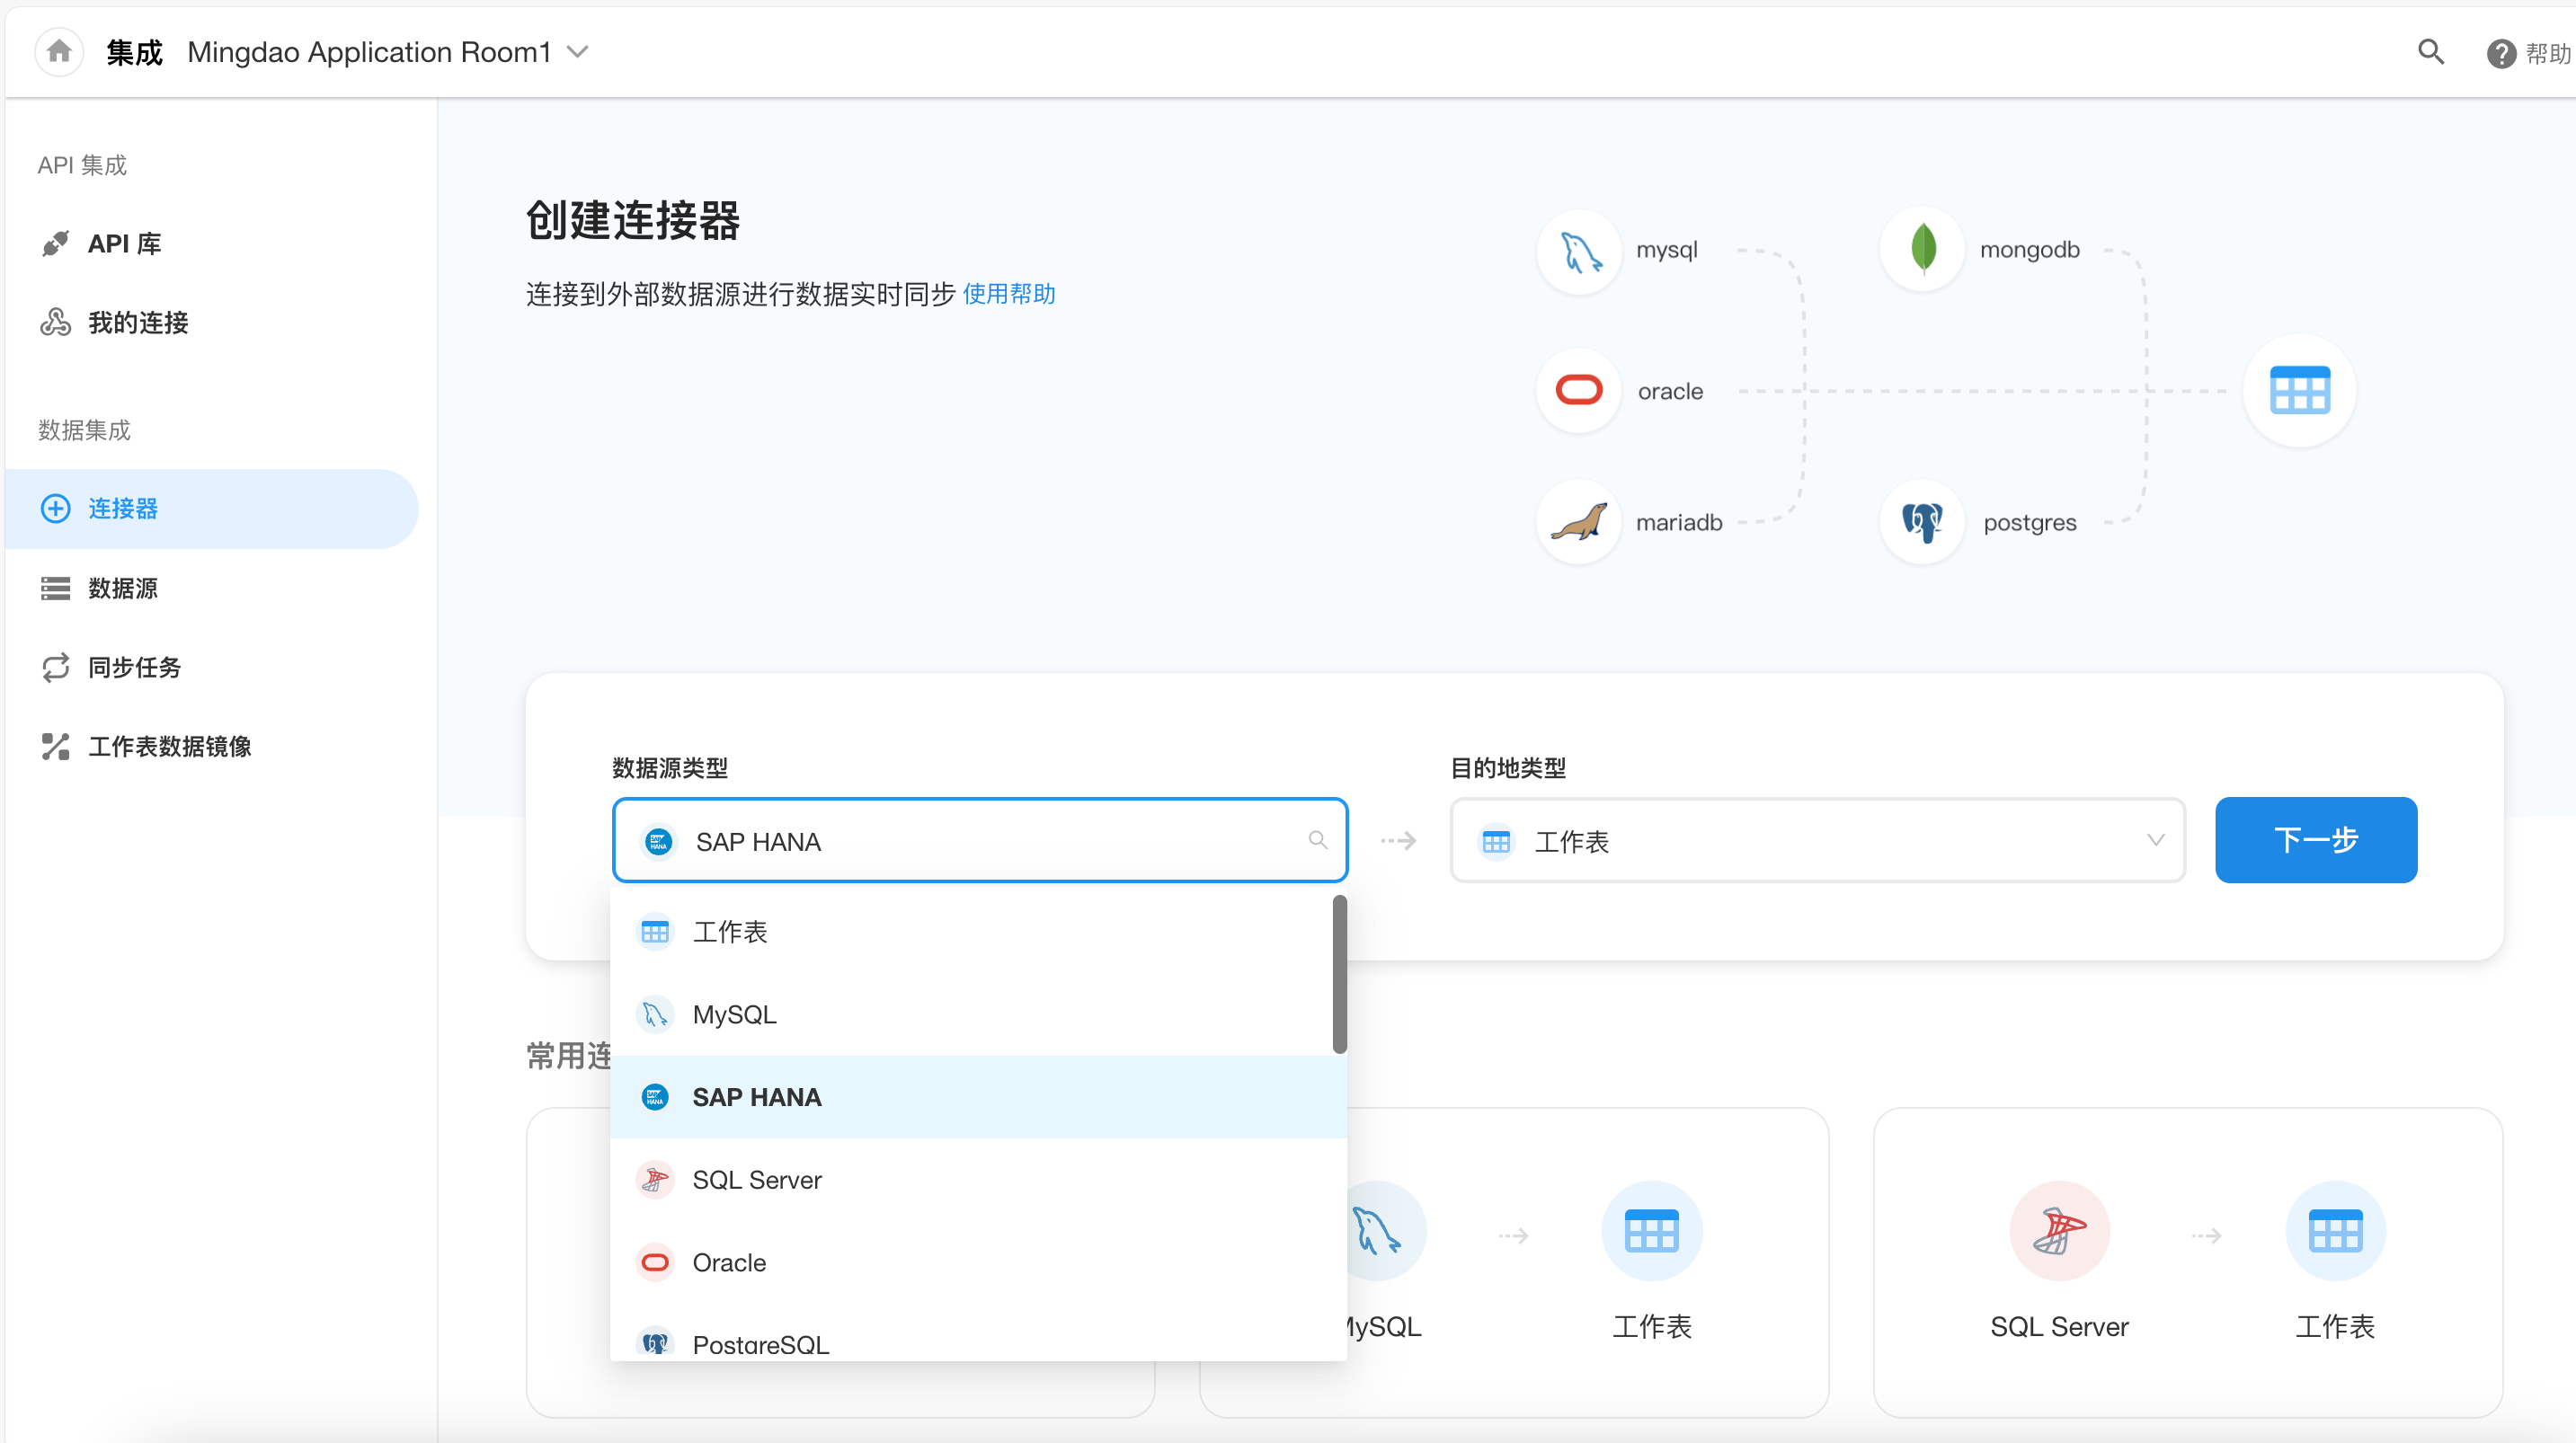Click the 我的连接 webhook icon

pyautogui.click(x=56, y=323)
